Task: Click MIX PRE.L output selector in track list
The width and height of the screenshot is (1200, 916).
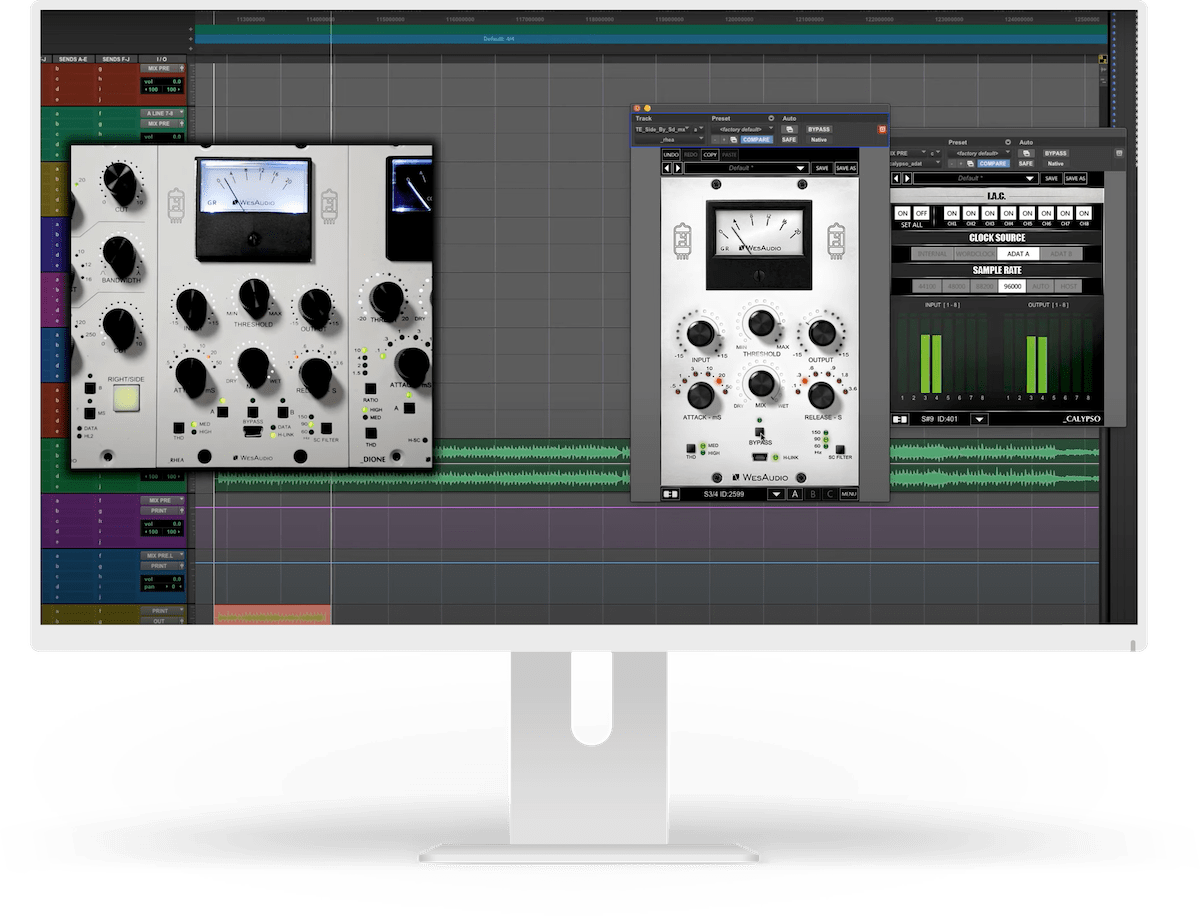Action: 160,555
